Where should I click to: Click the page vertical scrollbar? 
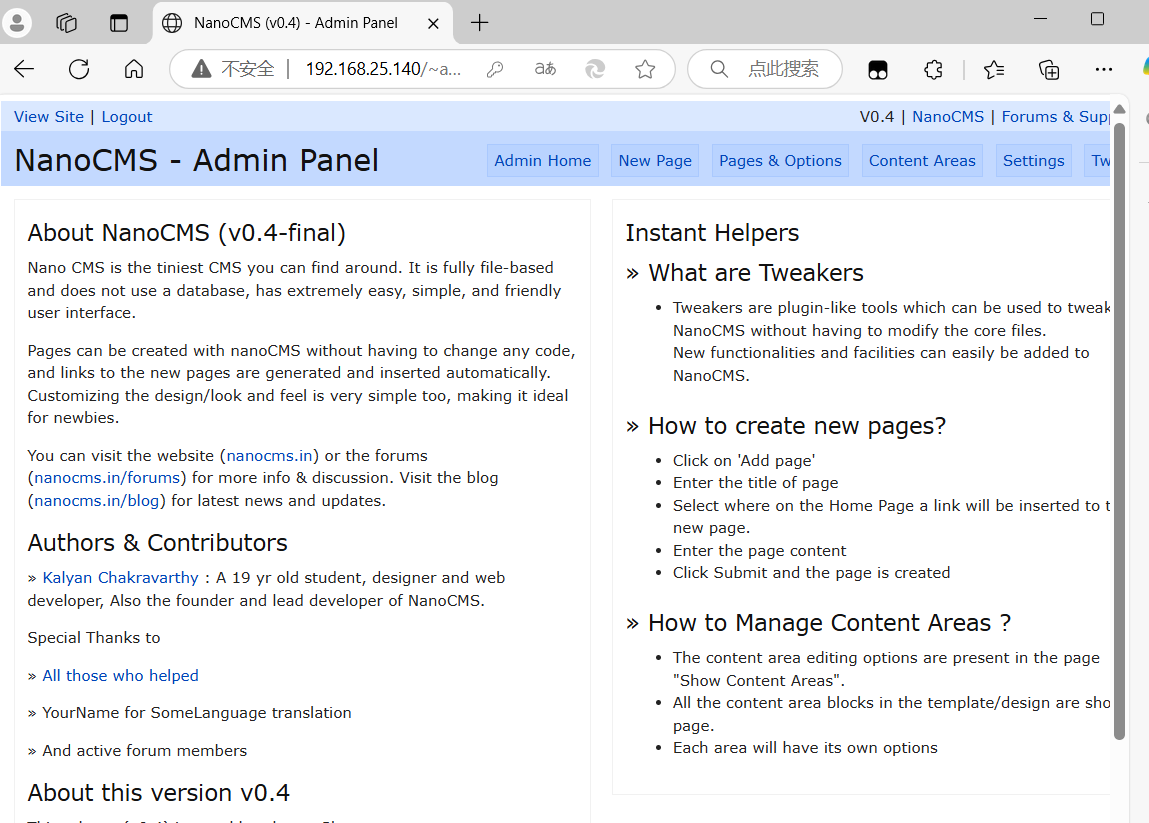pos(1119,431)
